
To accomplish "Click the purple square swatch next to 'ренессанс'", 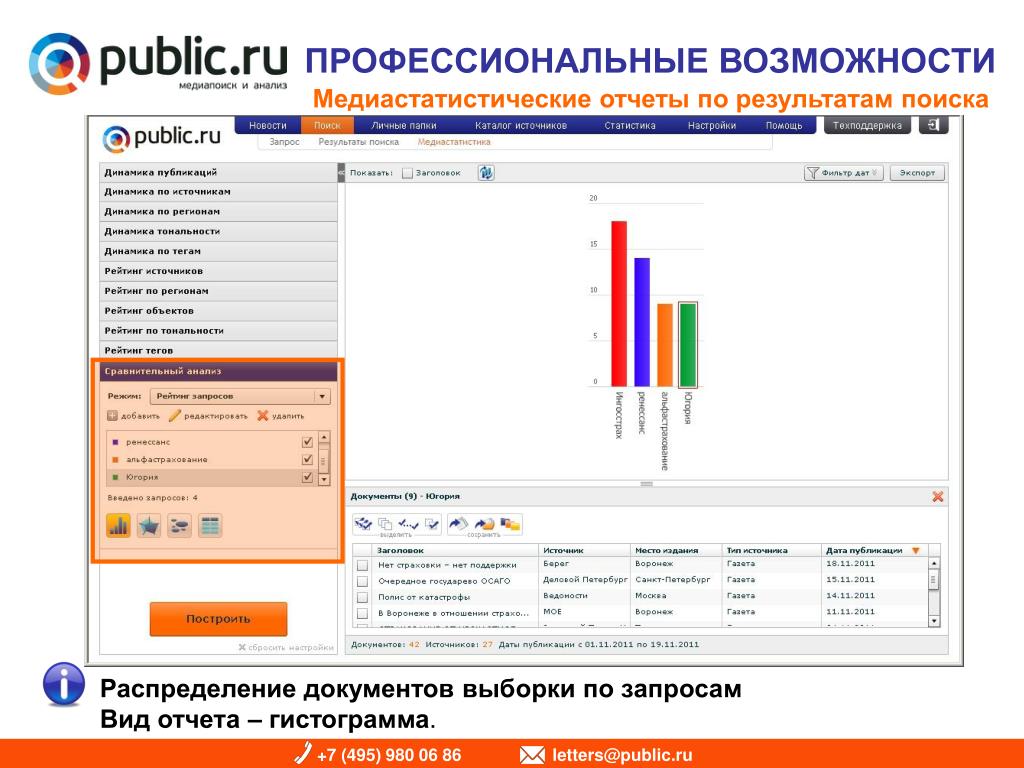I will point(116,442).
